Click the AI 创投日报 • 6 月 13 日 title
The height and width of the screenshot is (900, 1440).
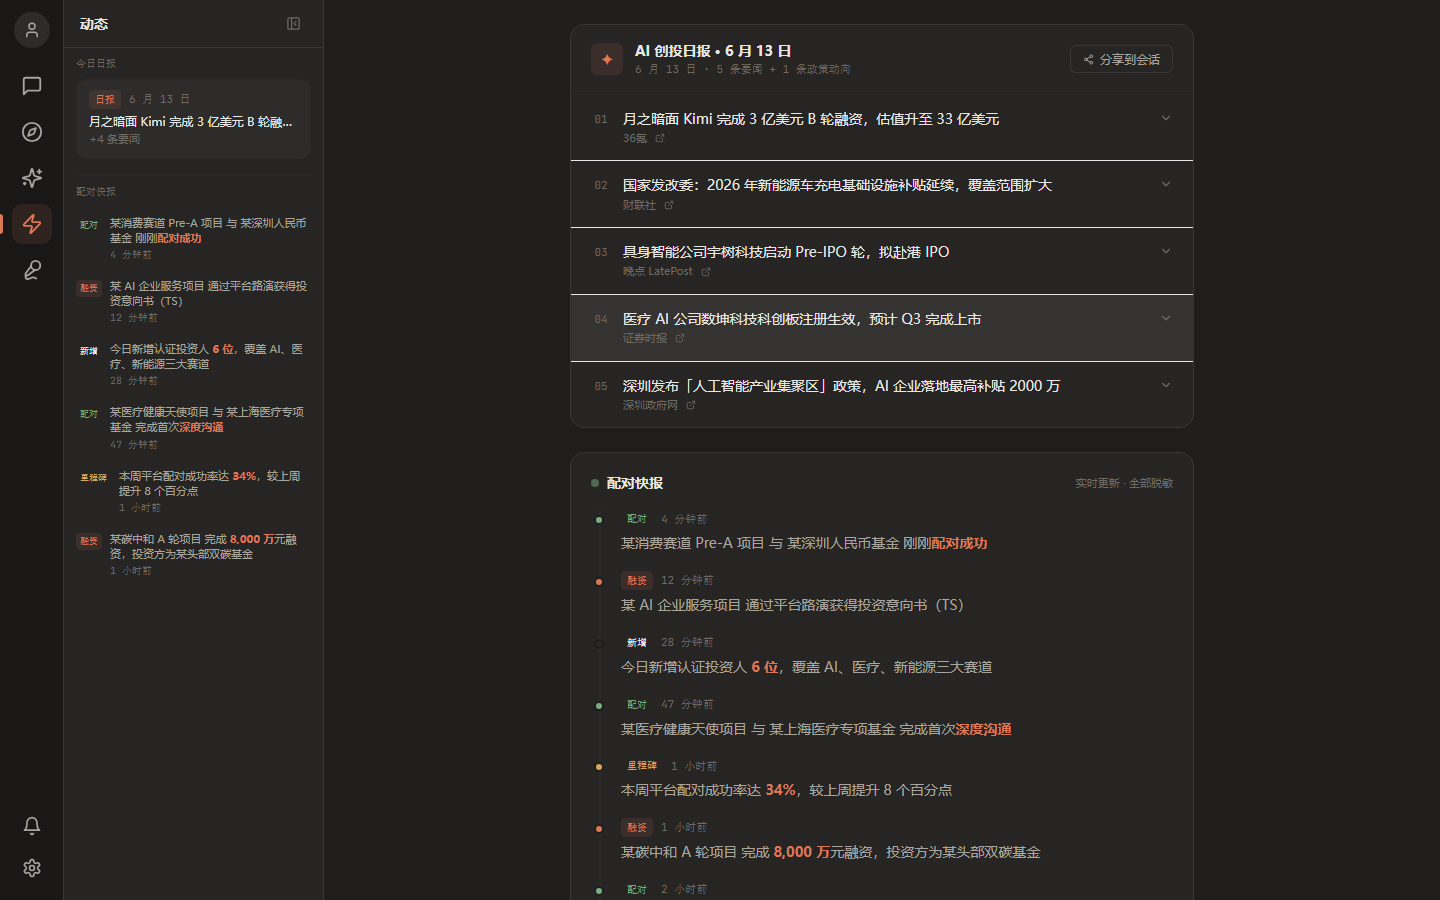(x=713, y=51)
